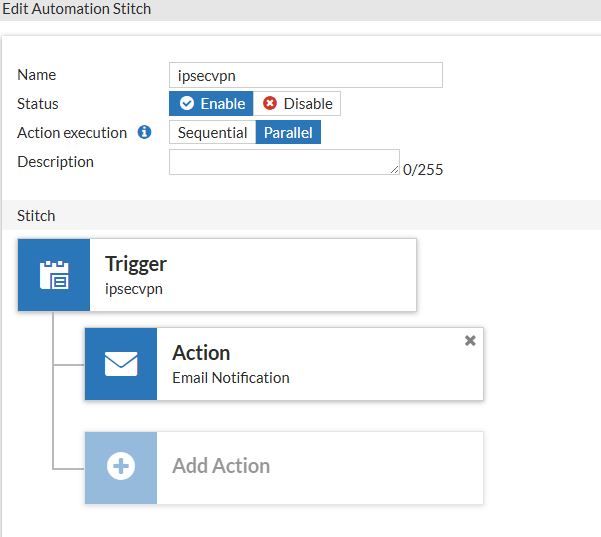This screenshot has width=601, height=537.
Task: Select Parallel action execution
Action: pos(288,133)
